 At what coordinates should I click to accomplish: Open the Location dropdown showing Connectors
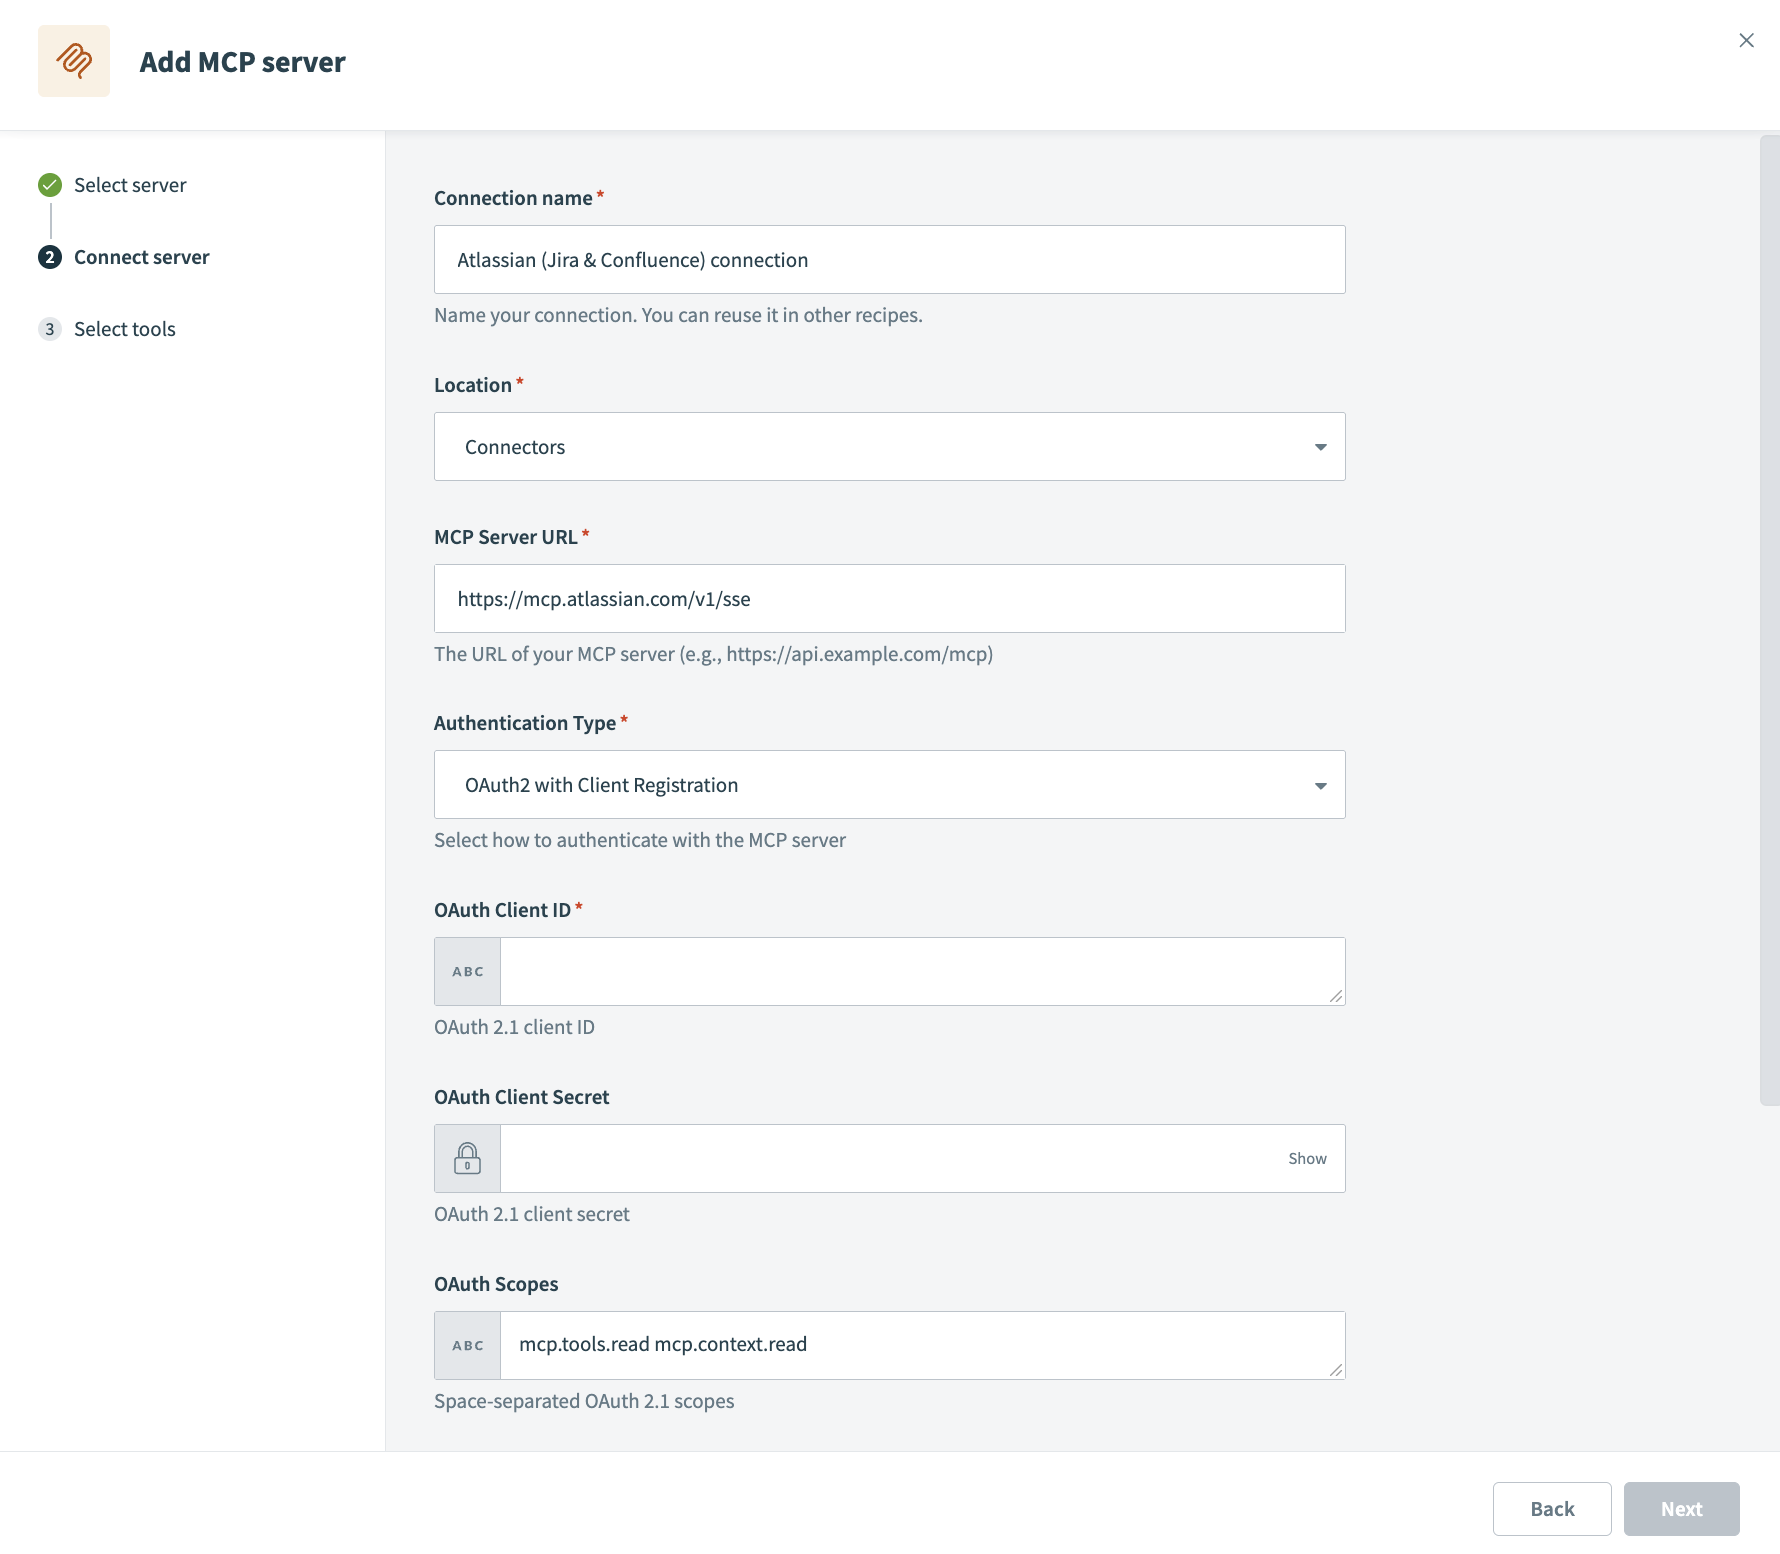point(889,446)
